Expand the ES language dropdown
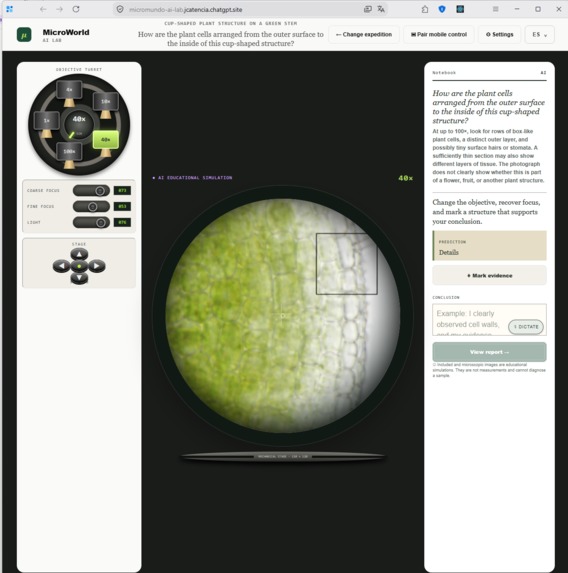This screenshot has height=573, width=568. [x=539, y=34]
